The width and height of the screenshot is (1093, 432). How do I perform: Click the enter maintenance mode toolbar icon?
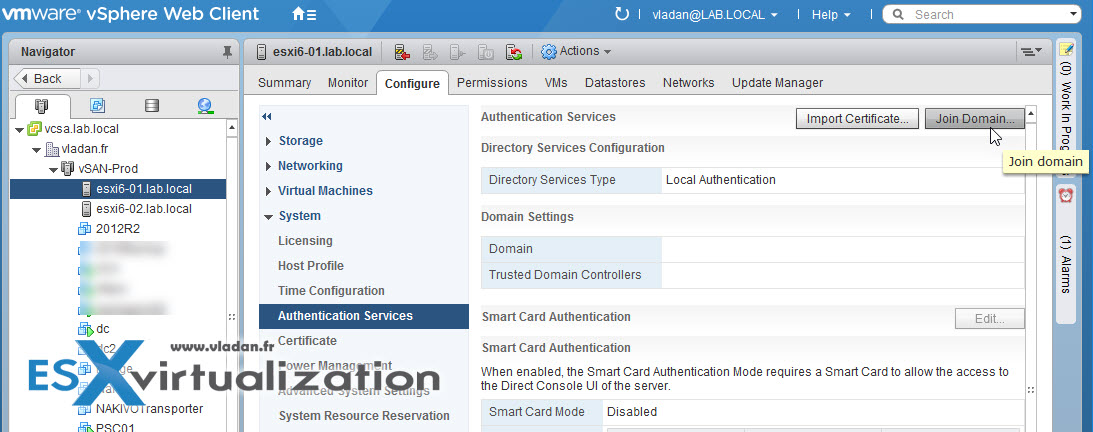(402, 52)
